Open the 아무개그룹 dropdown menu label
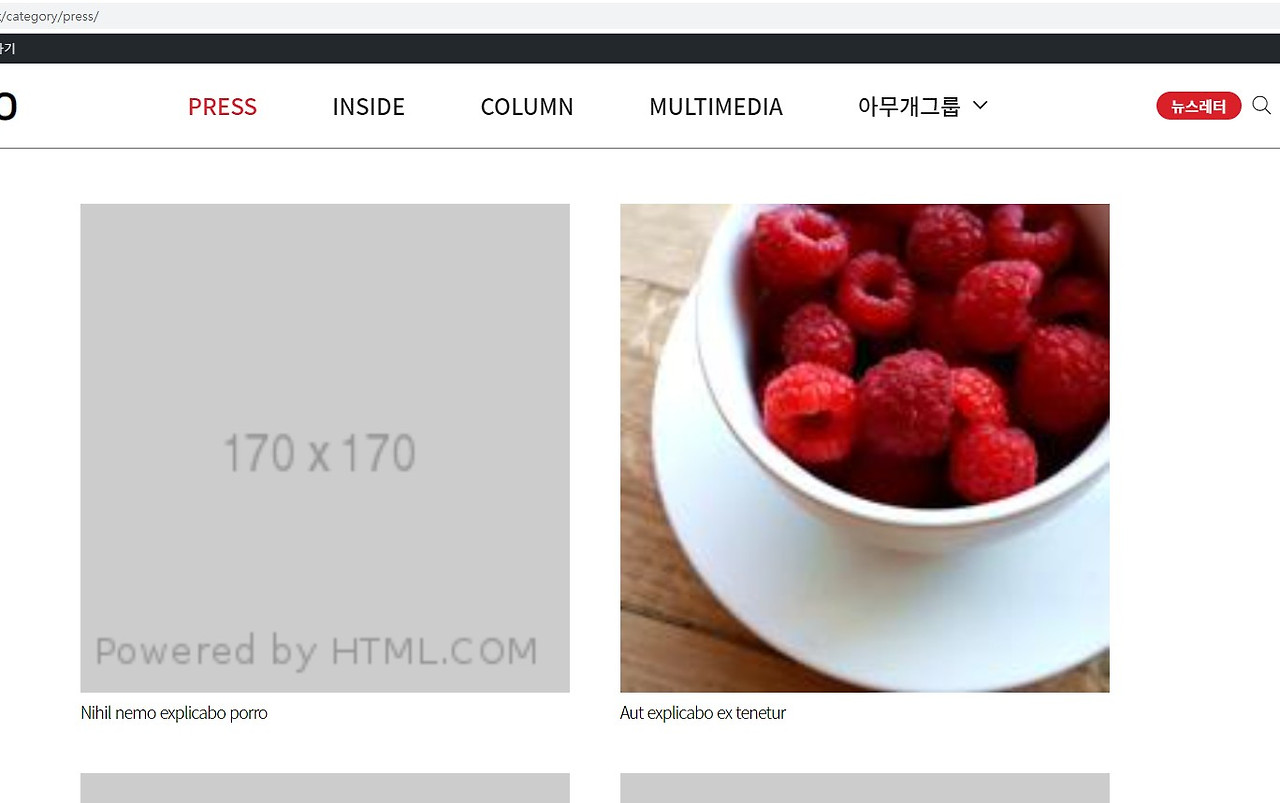 click(x=909, y=106)
